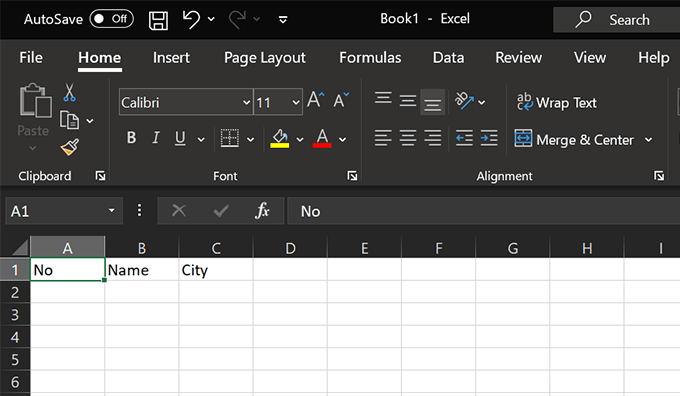The width and height of the screenshot is (680, 396).
Task: Select column D header
Action: click(290, 248)
